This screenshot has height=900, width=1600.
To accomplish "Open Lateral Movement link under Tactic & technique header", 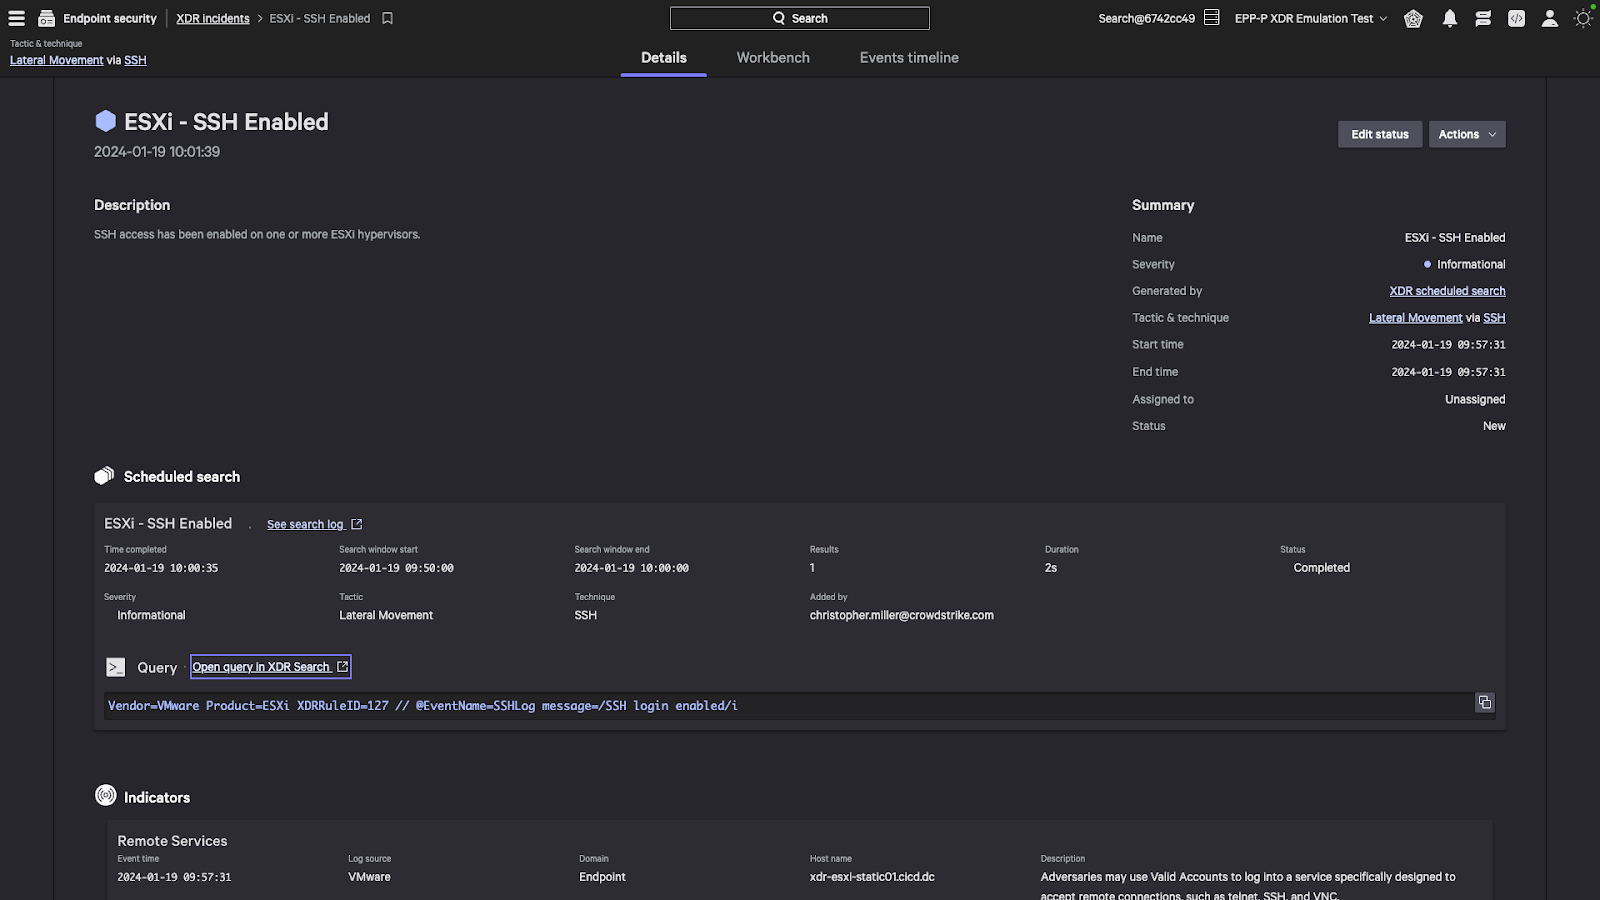I will [x=56, y=60].
